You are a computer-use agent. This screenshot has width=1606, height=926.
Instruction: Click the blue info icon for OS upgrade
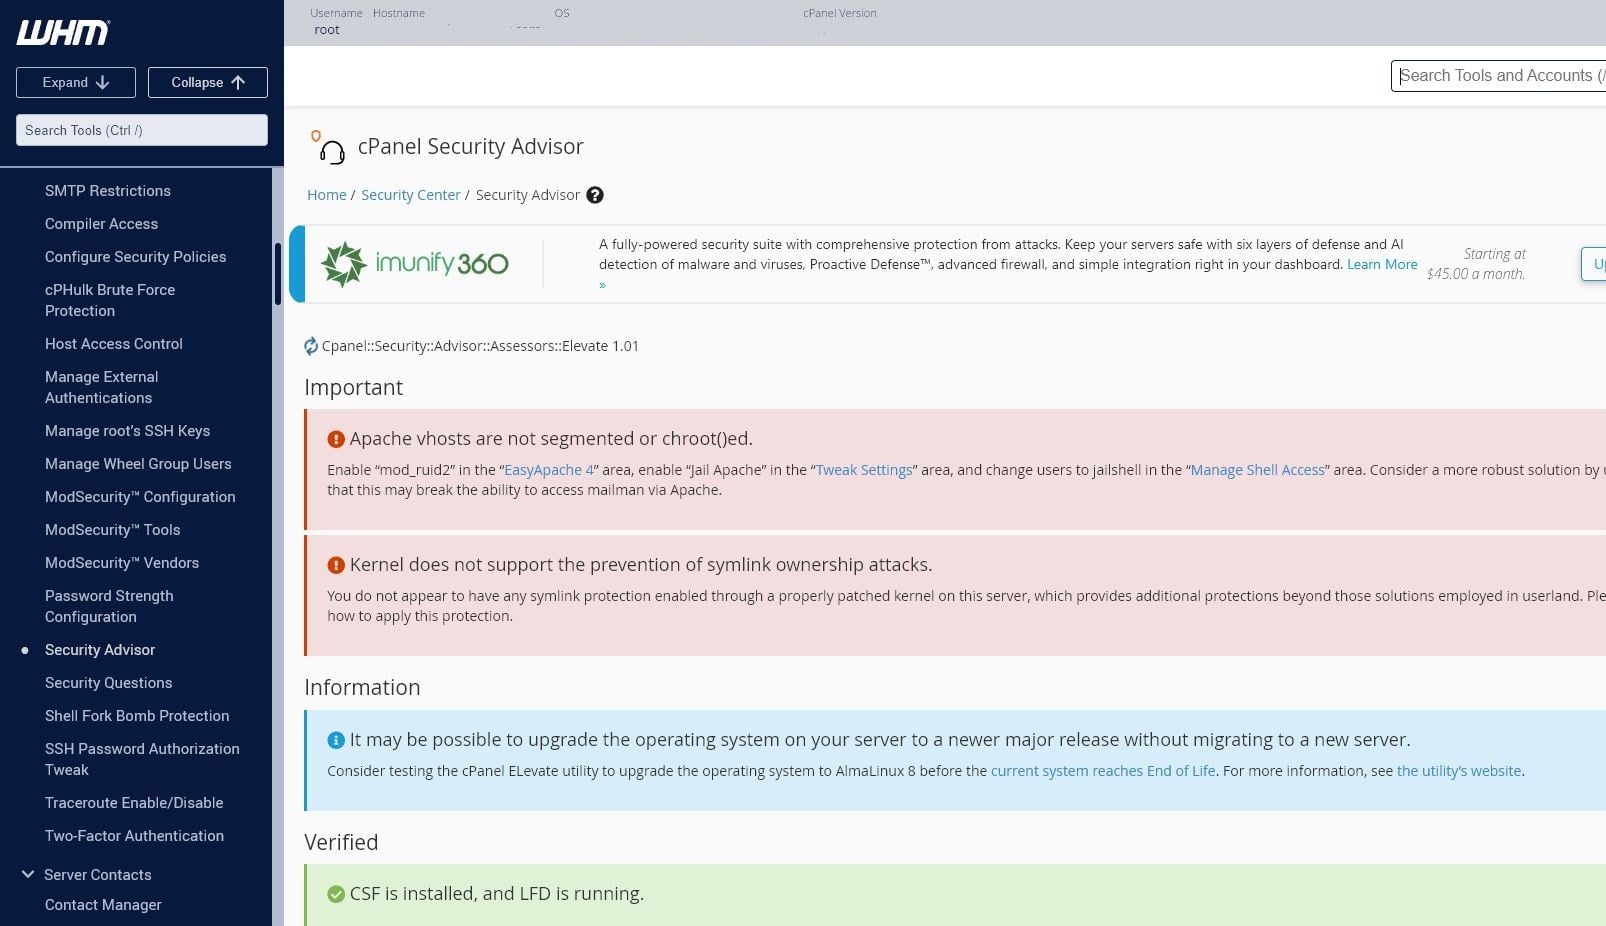tap(336, 740)
